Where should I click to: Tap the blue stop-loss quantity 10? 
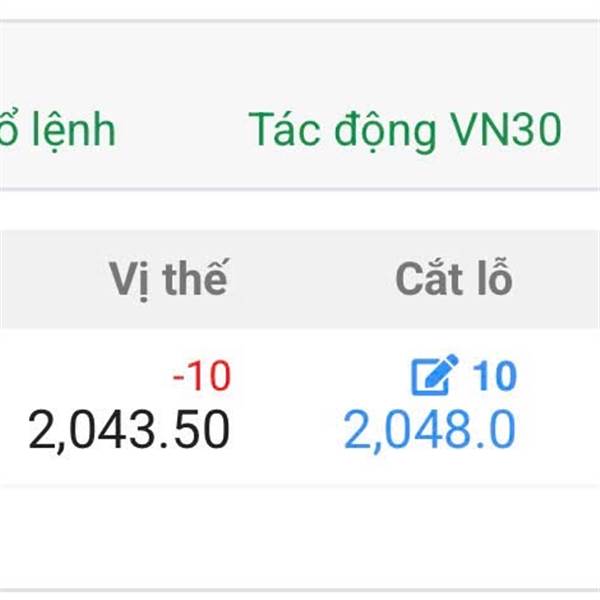(x=494, y=376)
